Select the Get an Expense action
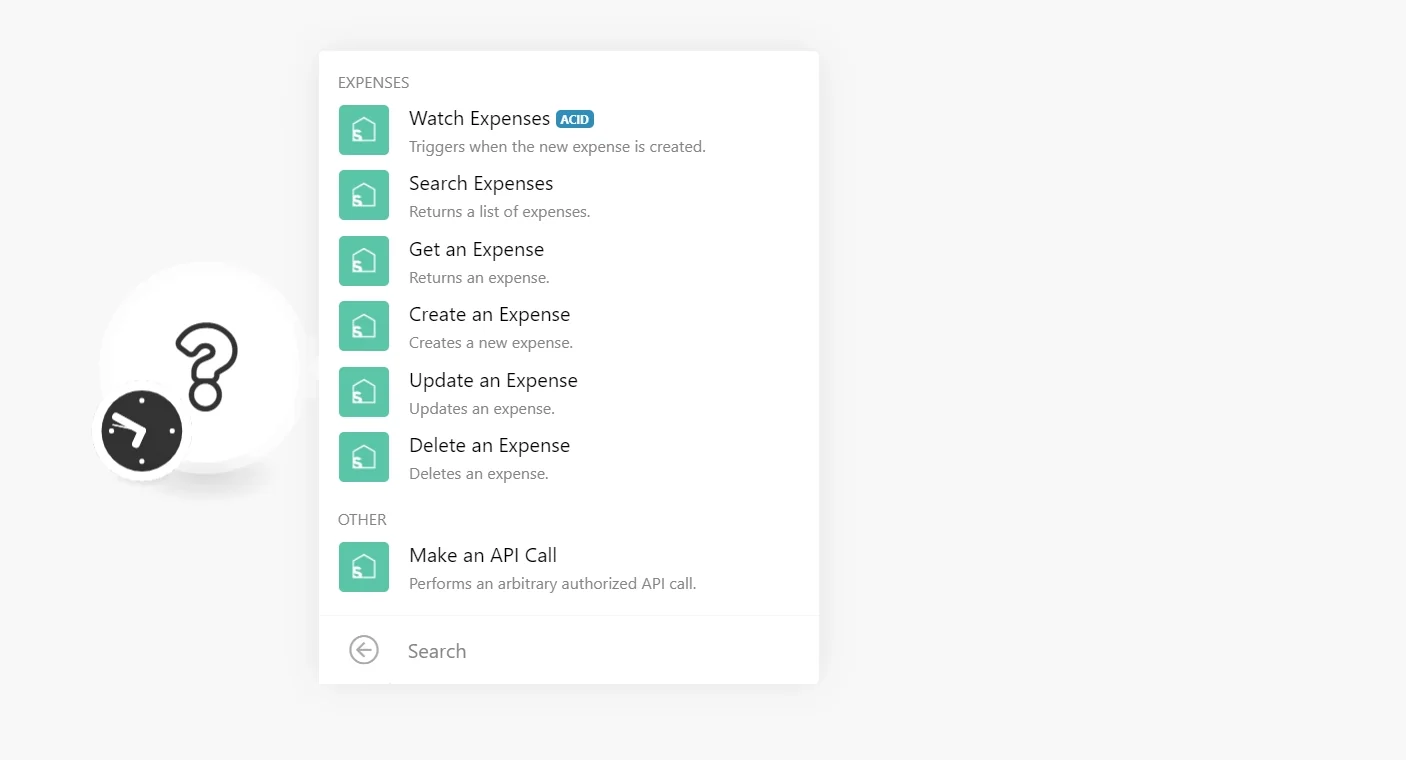This screenshot has width=1406, height=760. (569, 261)
